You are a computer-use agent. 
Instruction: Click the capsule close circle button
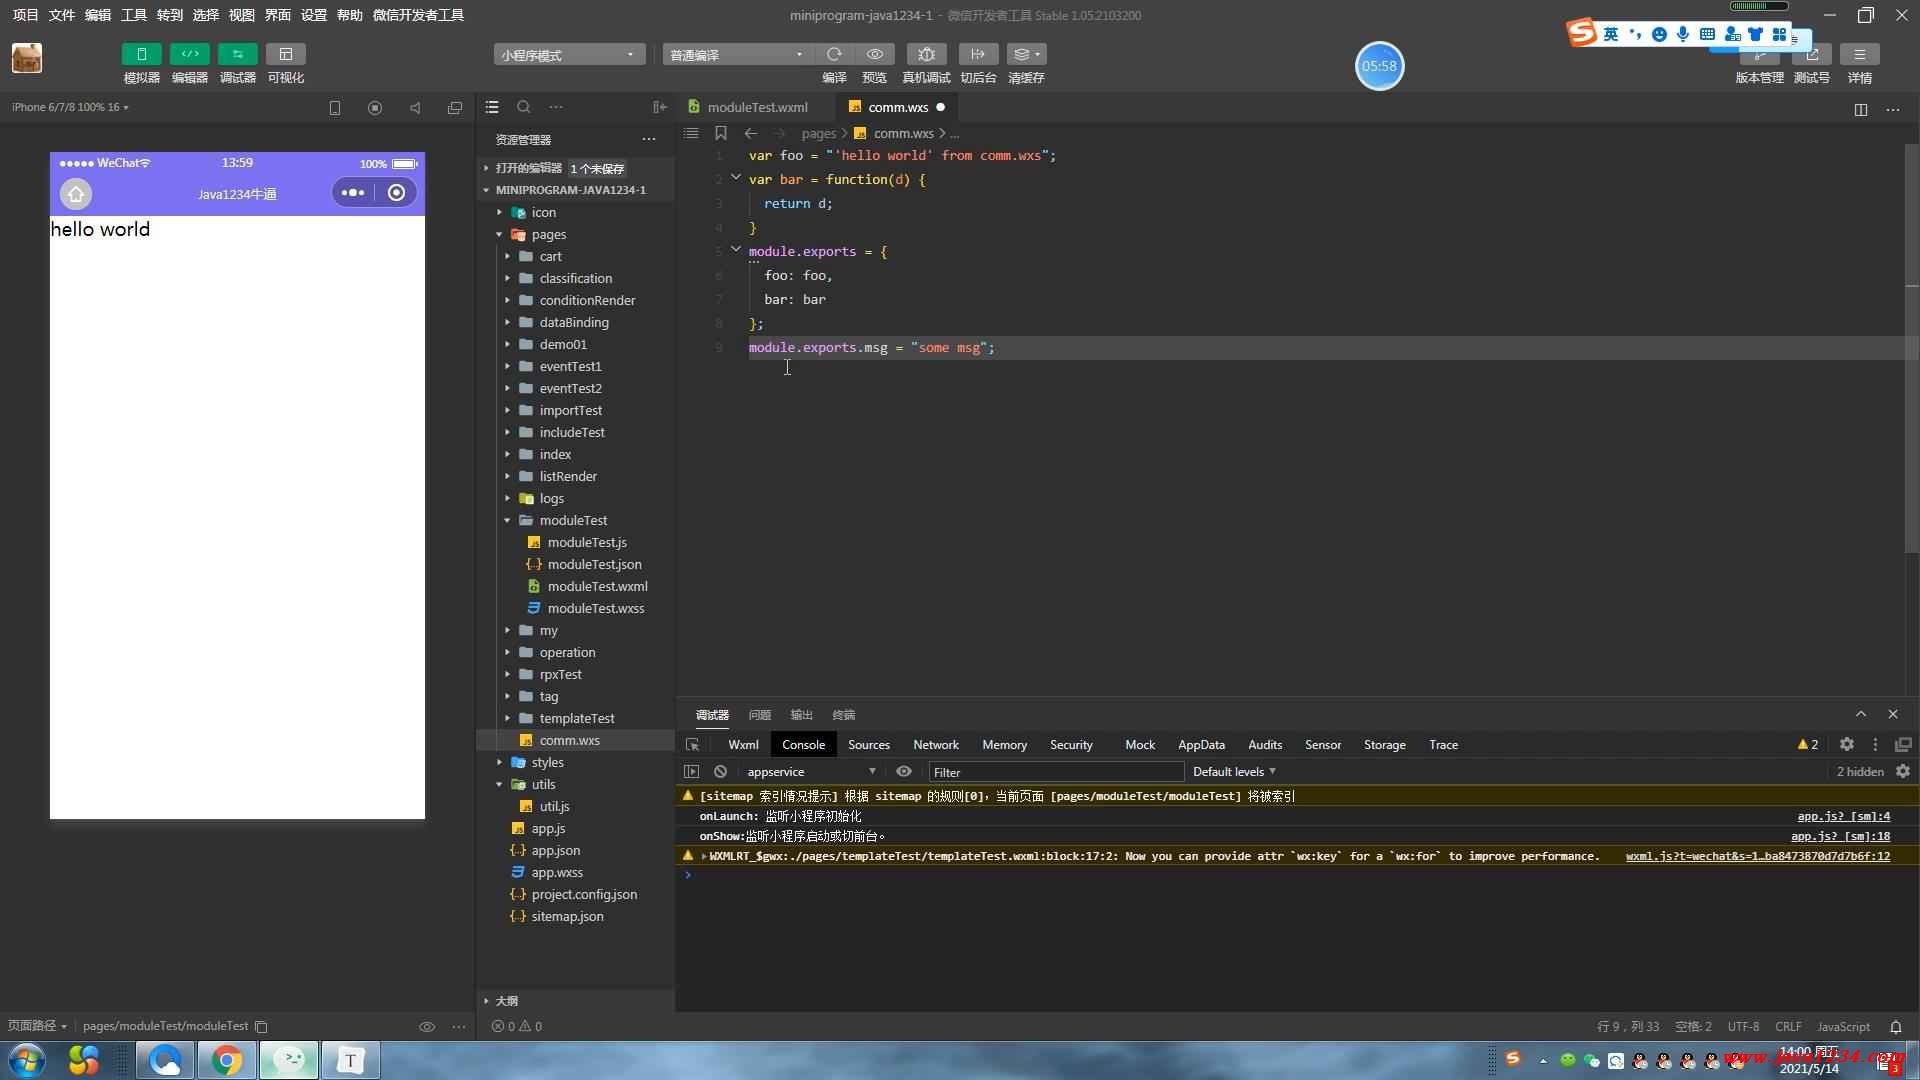(x=397, y=192)
